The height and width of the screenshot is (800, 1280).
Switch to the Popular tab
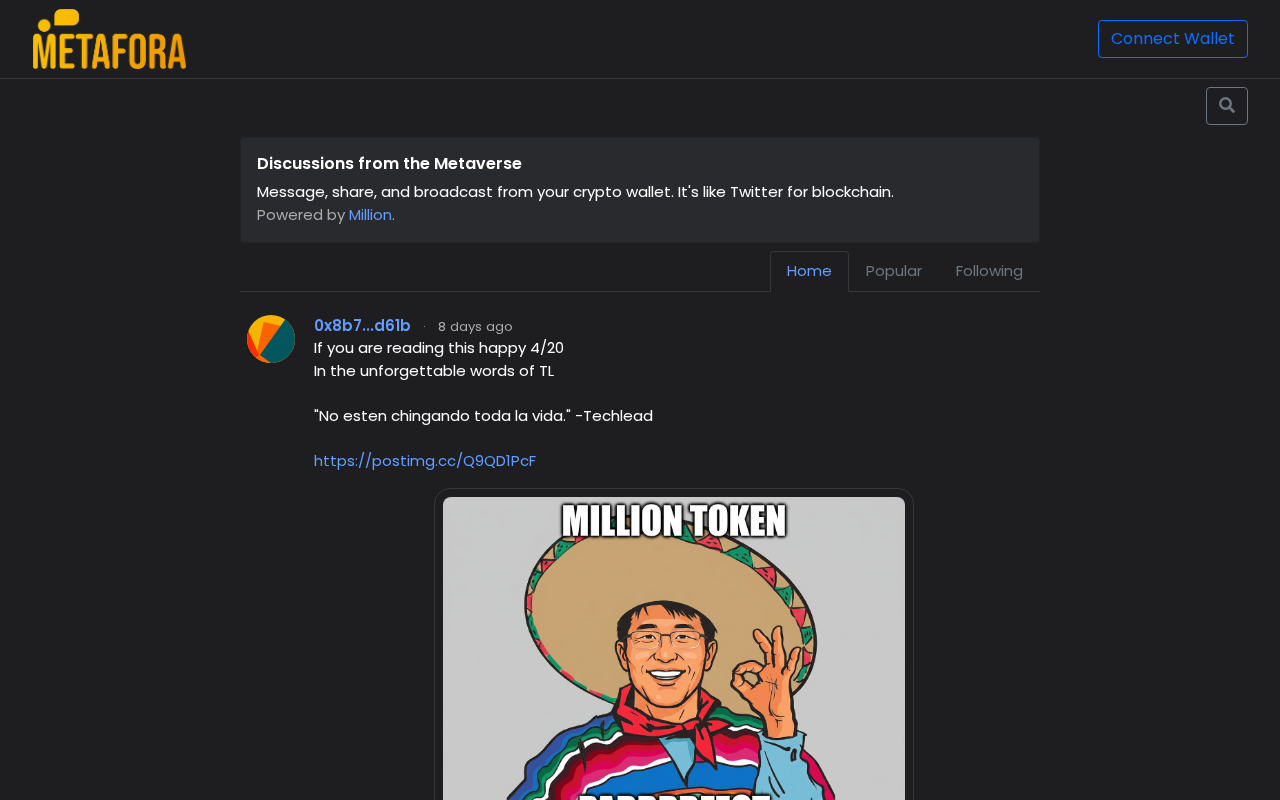click(893, 271)
